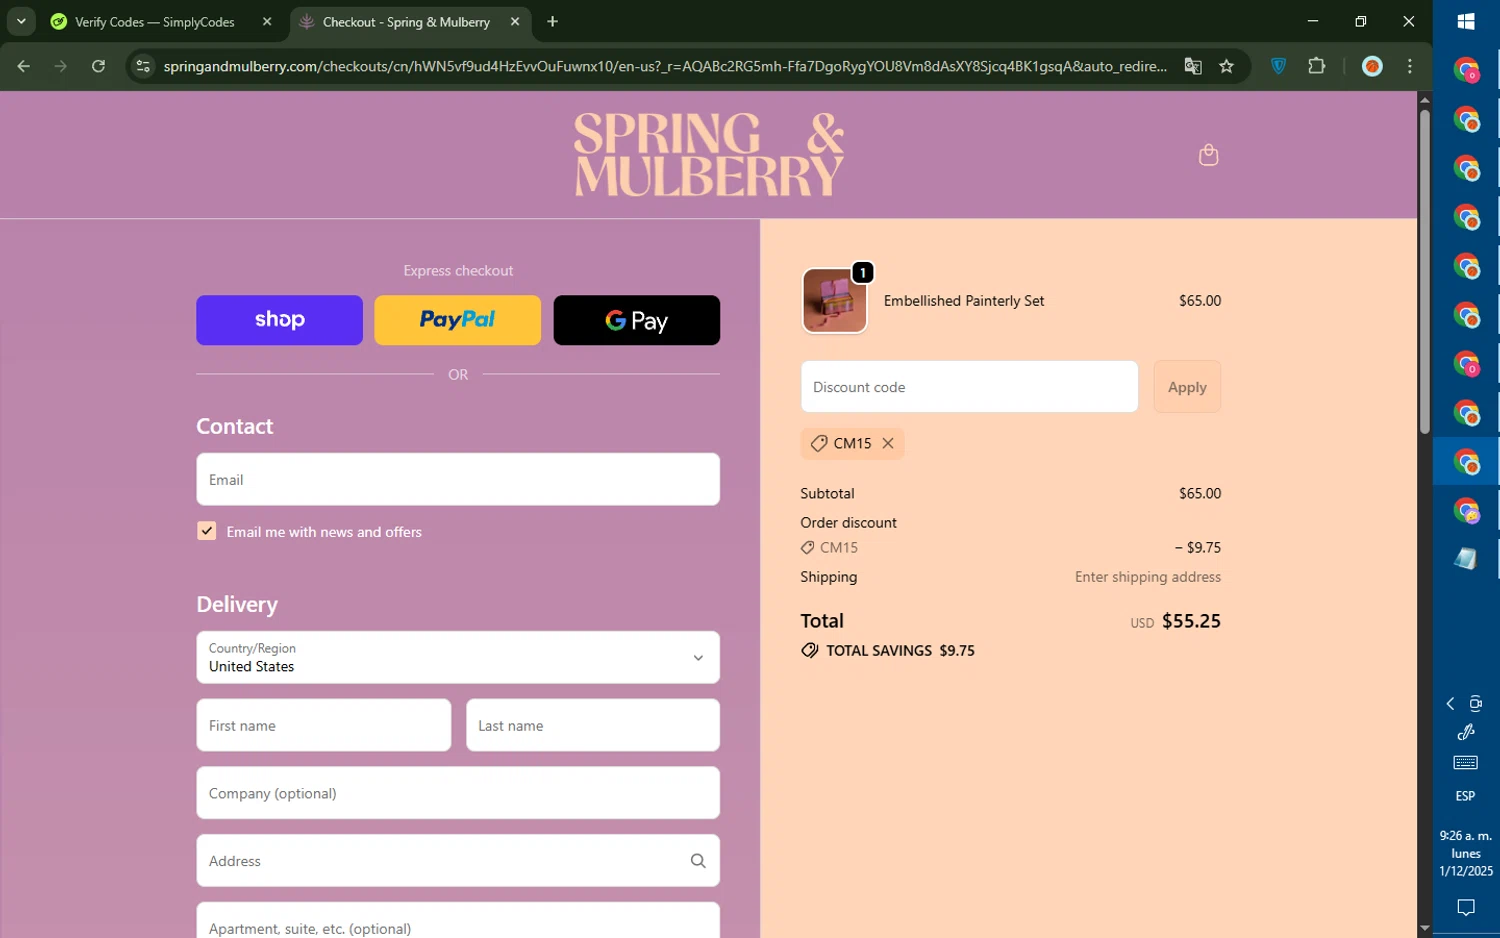The image size is (1500, 938).
Task: Click the page vertical scrollbar thumb
Action: pyautogui.click(x=1424, y=270)
